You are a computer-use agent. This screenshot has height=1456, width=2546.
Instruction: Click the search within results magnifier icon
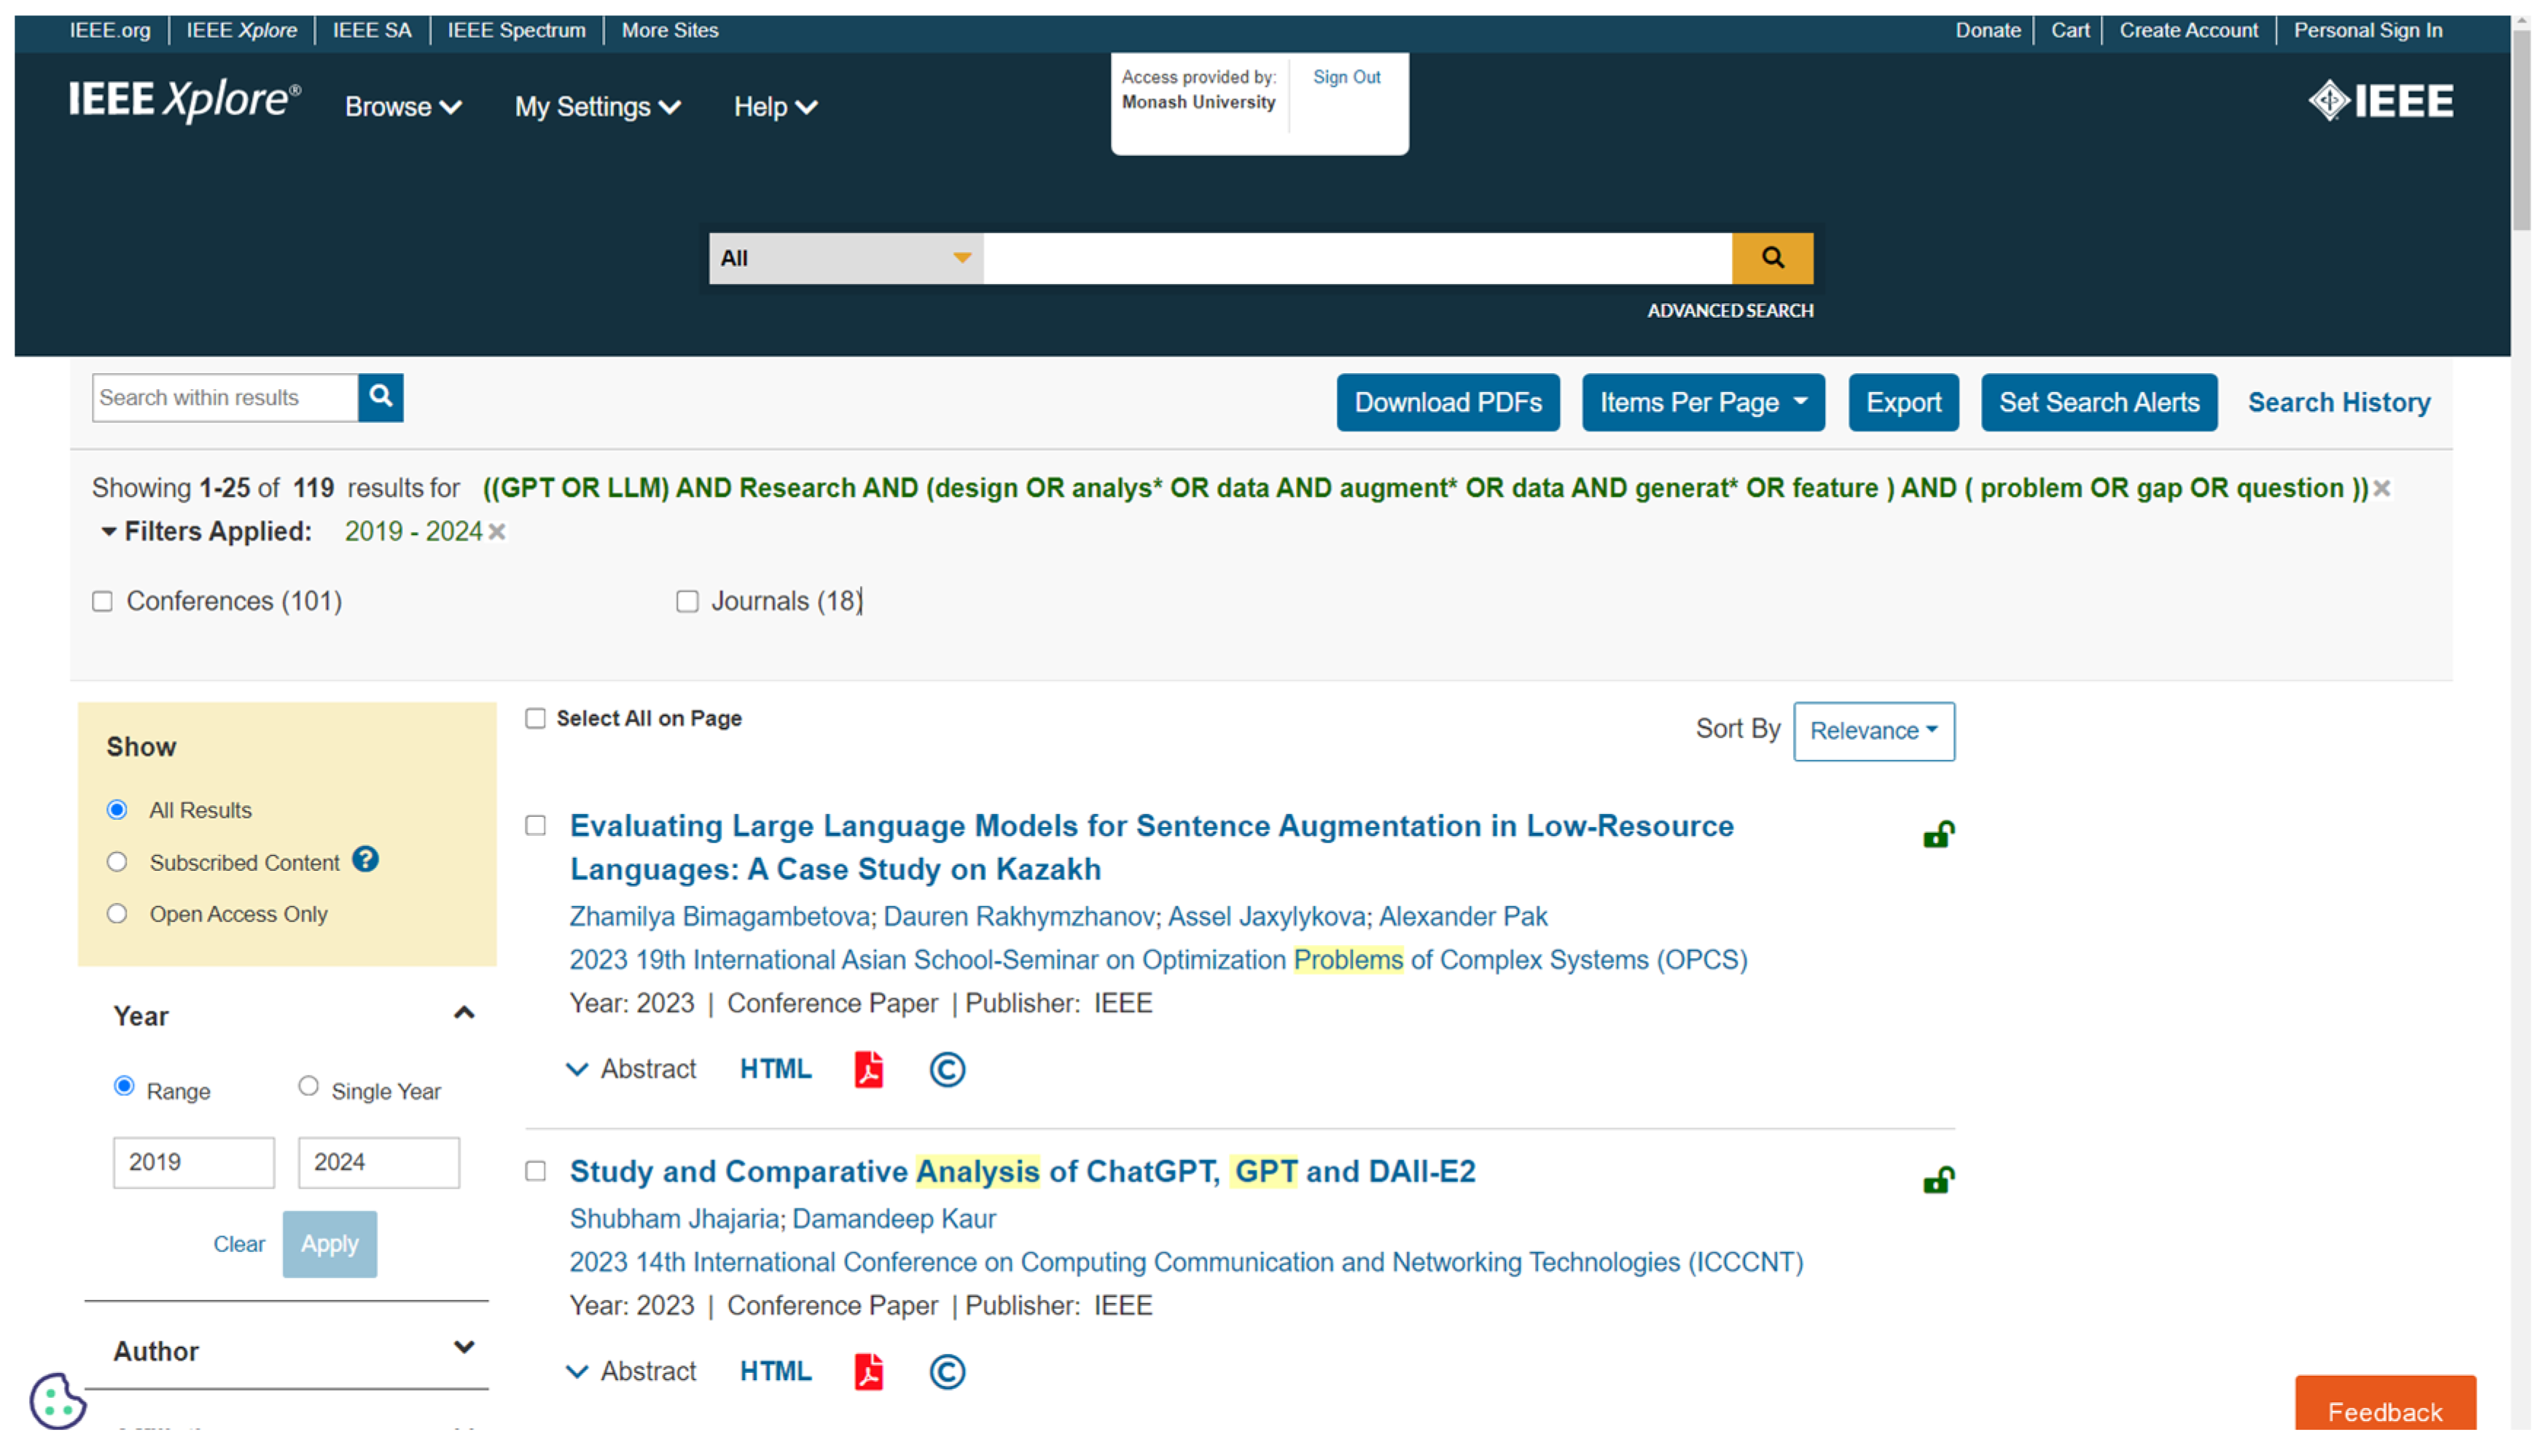coord(380,397)
